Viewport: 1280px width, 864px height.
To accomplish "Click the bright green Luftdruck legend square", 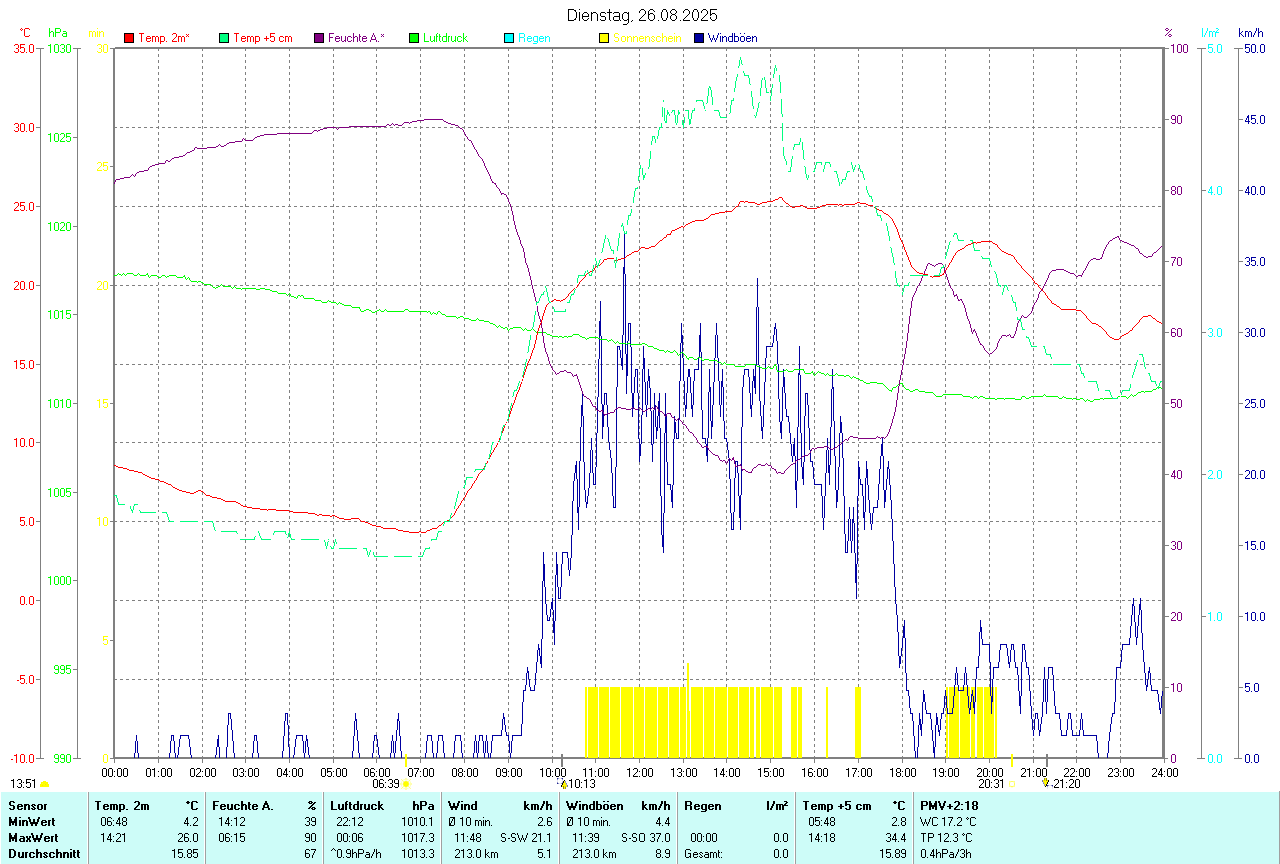I will coord(414,38).
